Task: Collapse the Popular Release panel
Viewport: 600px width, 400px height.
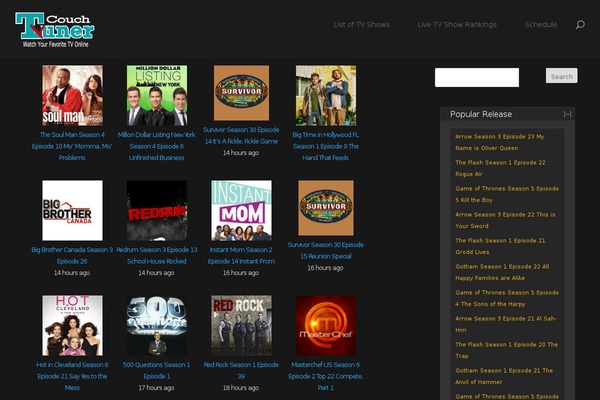Action: pos(567,114)
